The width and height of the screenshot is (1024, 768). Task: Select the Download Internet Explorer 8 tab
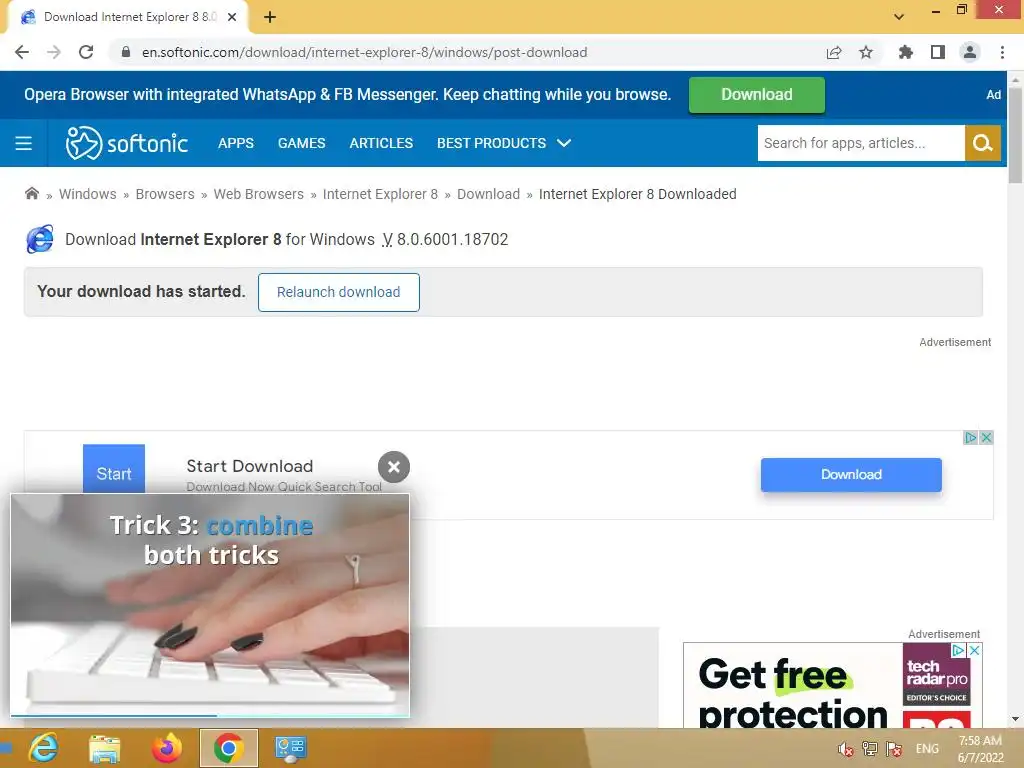127,17
